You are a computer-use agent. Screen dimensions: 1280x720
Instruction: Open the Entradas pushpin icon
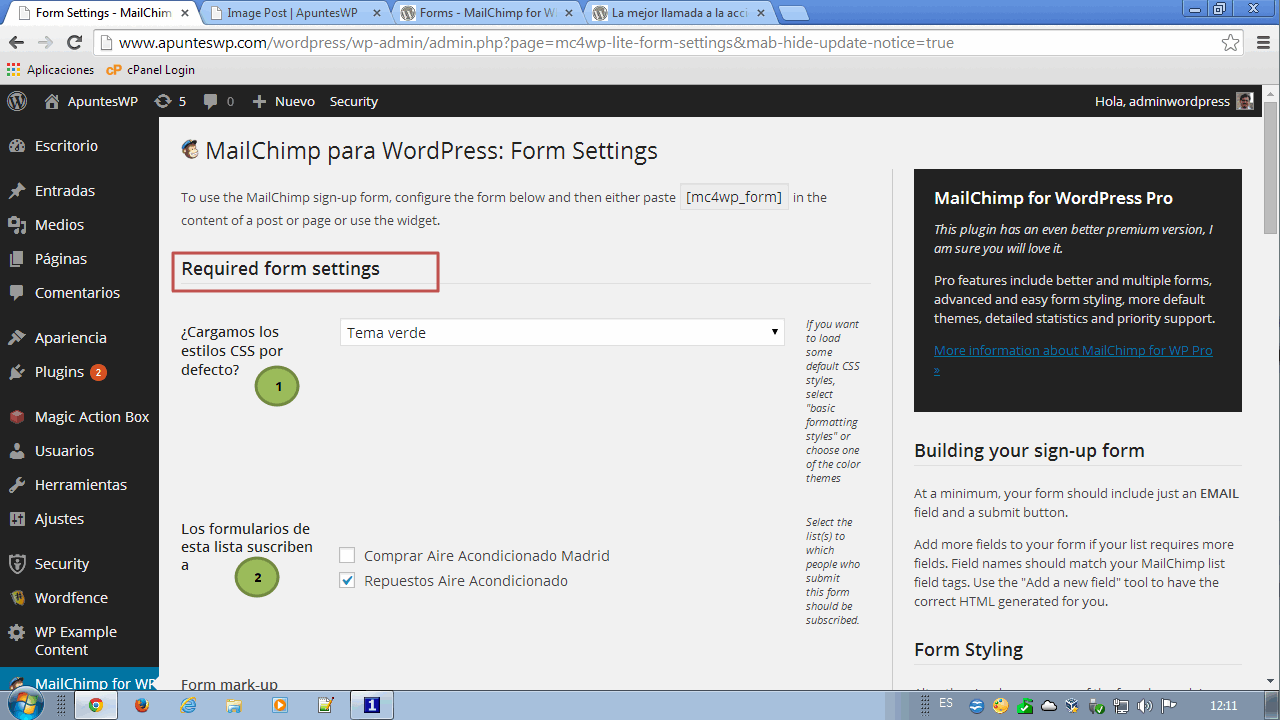[x=17, y=191]
